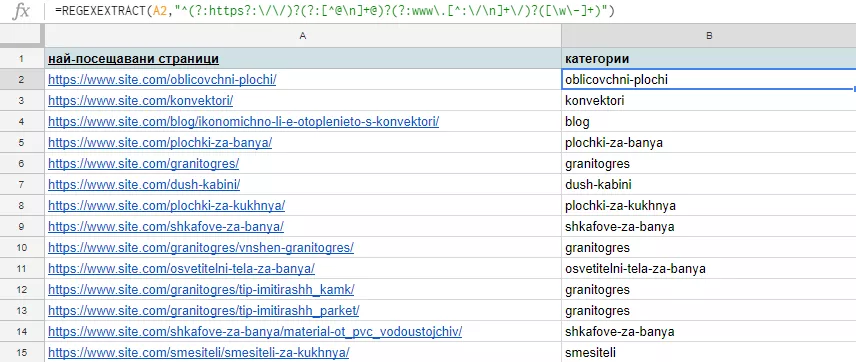Select row header 6
This screenshot has height=362, width=856.
[x=21, y=164]
